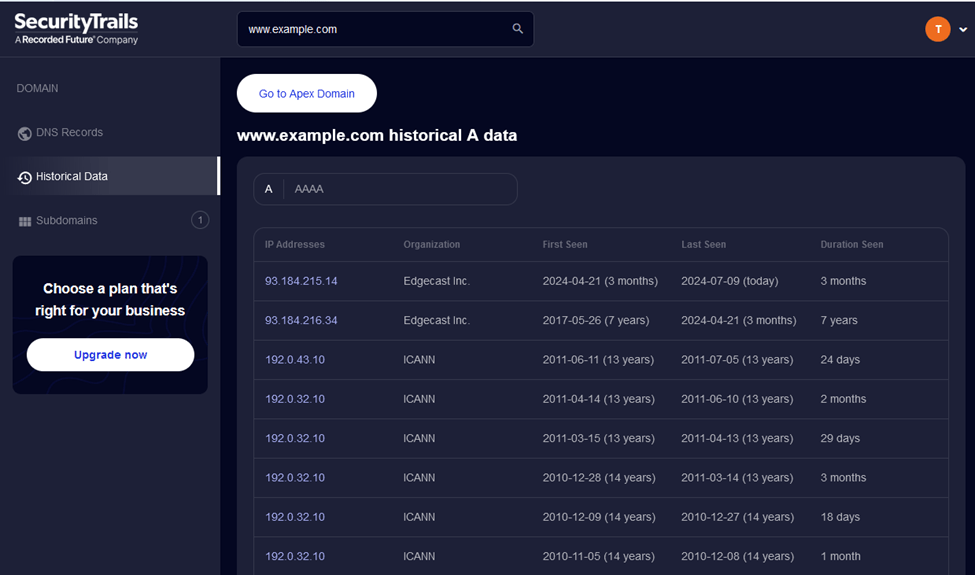Click the SecurityTrails logo
Screen dimensions: 975x575
[x=76, y=29]
